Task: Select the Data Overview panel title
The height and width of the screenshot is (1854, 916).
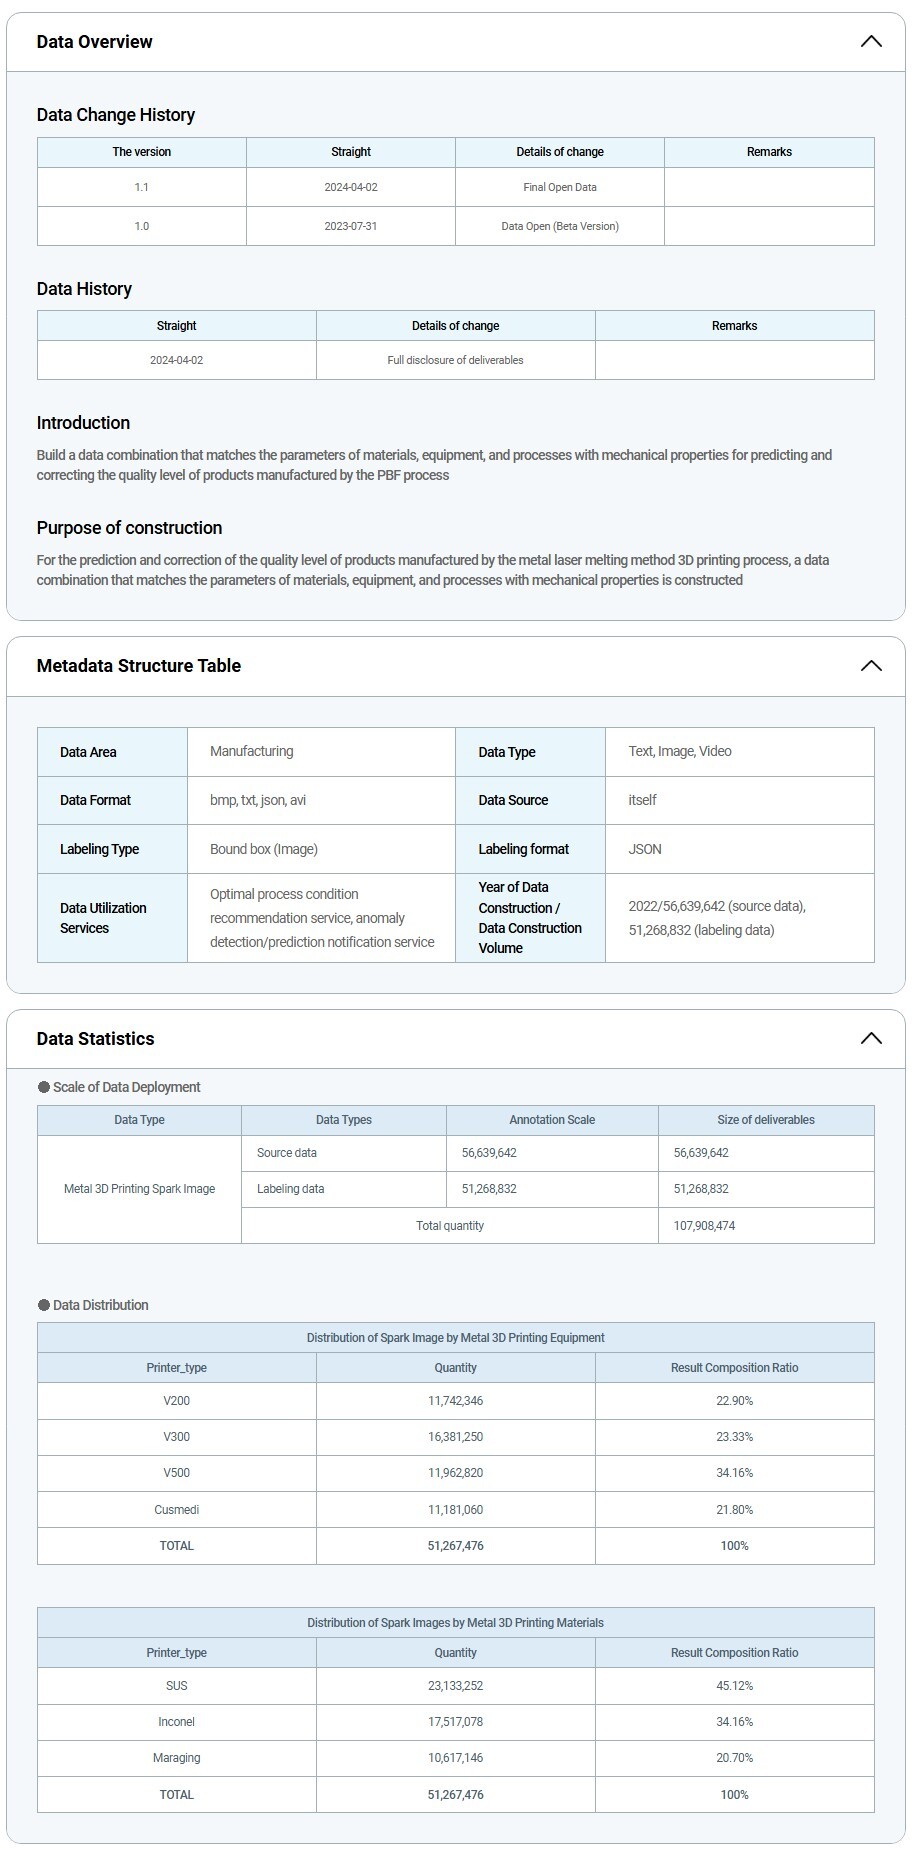Action: click(94, 42)
